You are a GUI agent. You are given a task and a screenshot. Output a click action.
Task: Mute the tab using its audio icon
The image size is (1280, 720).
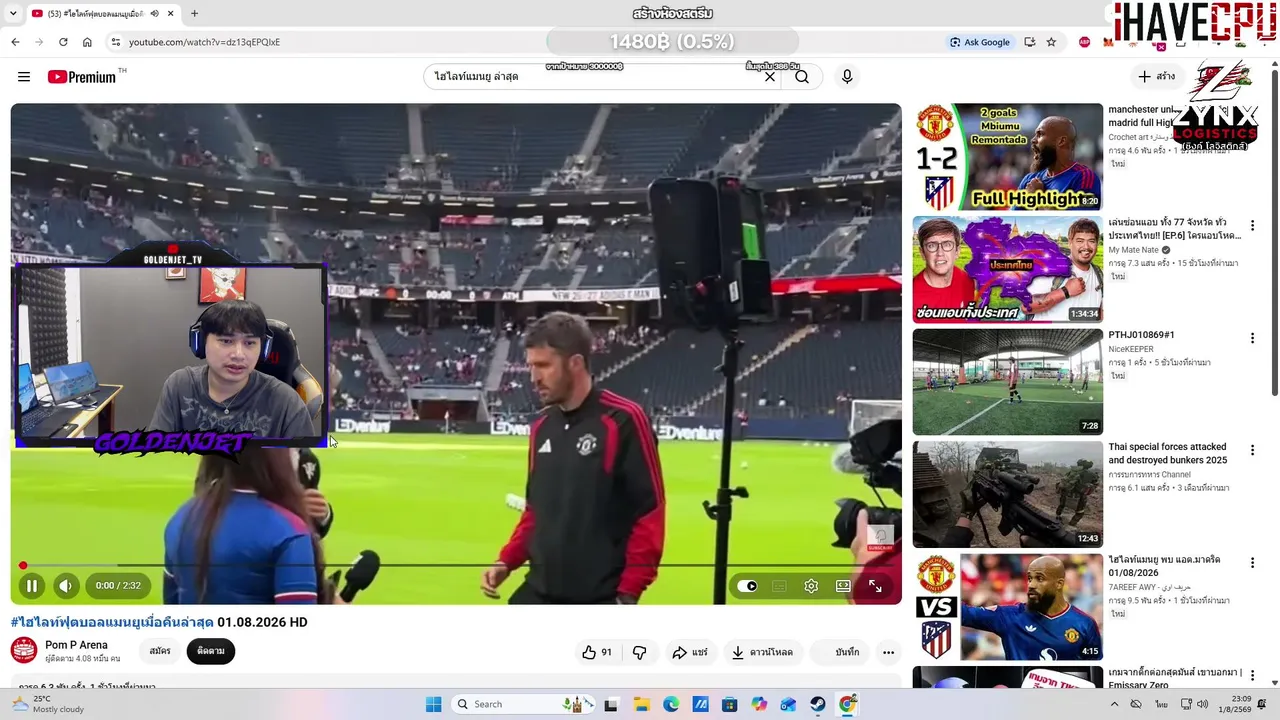point(153,14)
